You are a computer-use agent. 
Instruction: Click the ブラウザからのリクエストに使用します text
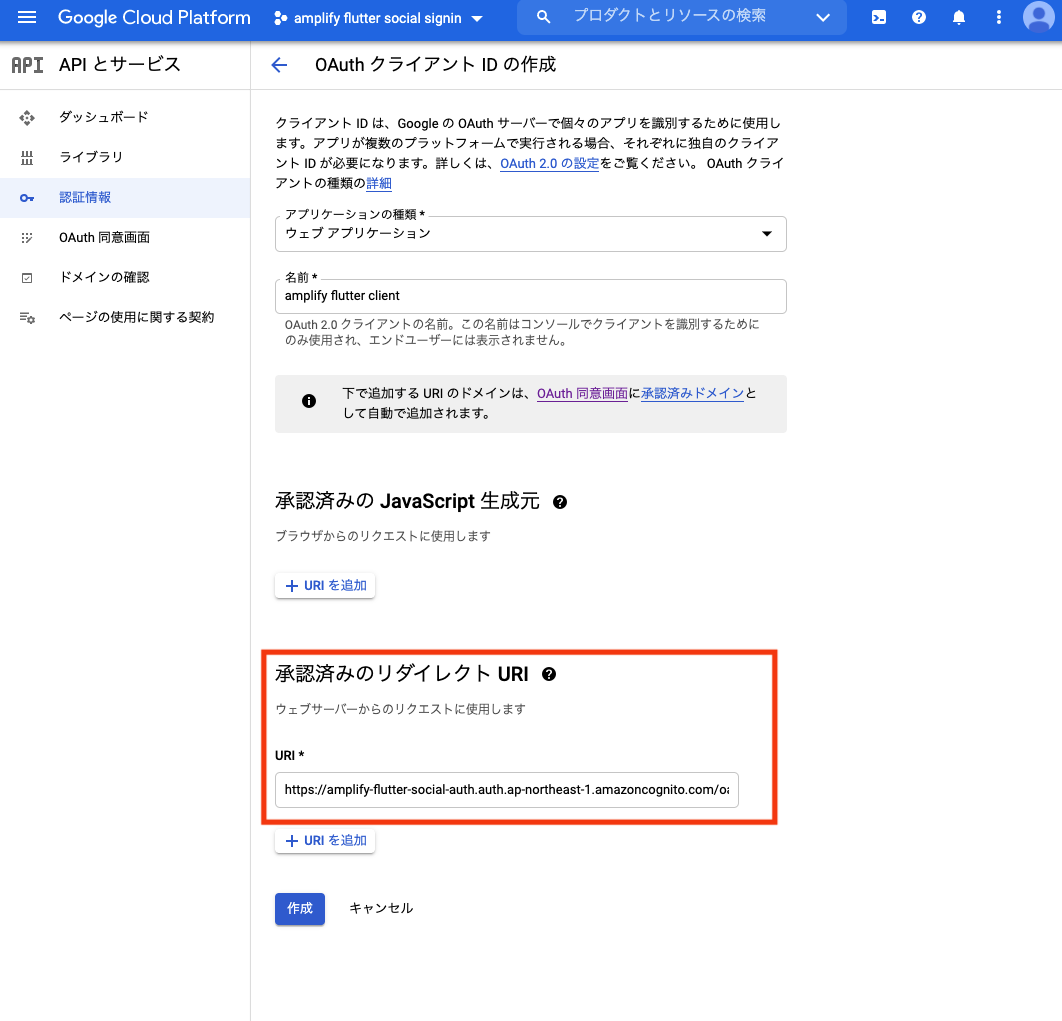(x=383, y=536)
